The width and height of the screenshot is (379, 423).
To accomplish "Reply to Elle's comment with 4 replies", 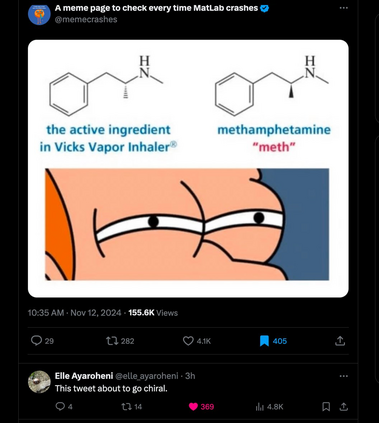I will pos(60,406).
